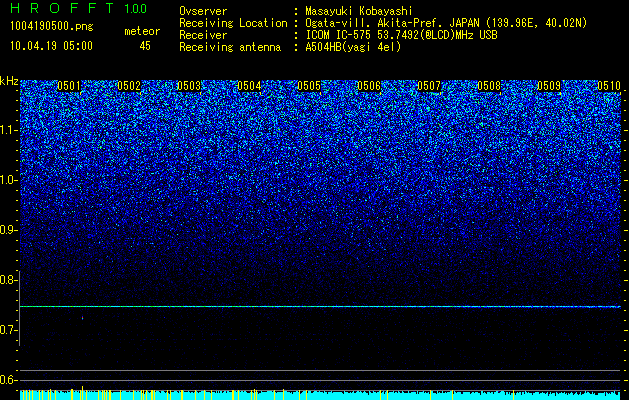The image size is (629, 400).
Task: Click the Ovserver label
Action: 203,11
